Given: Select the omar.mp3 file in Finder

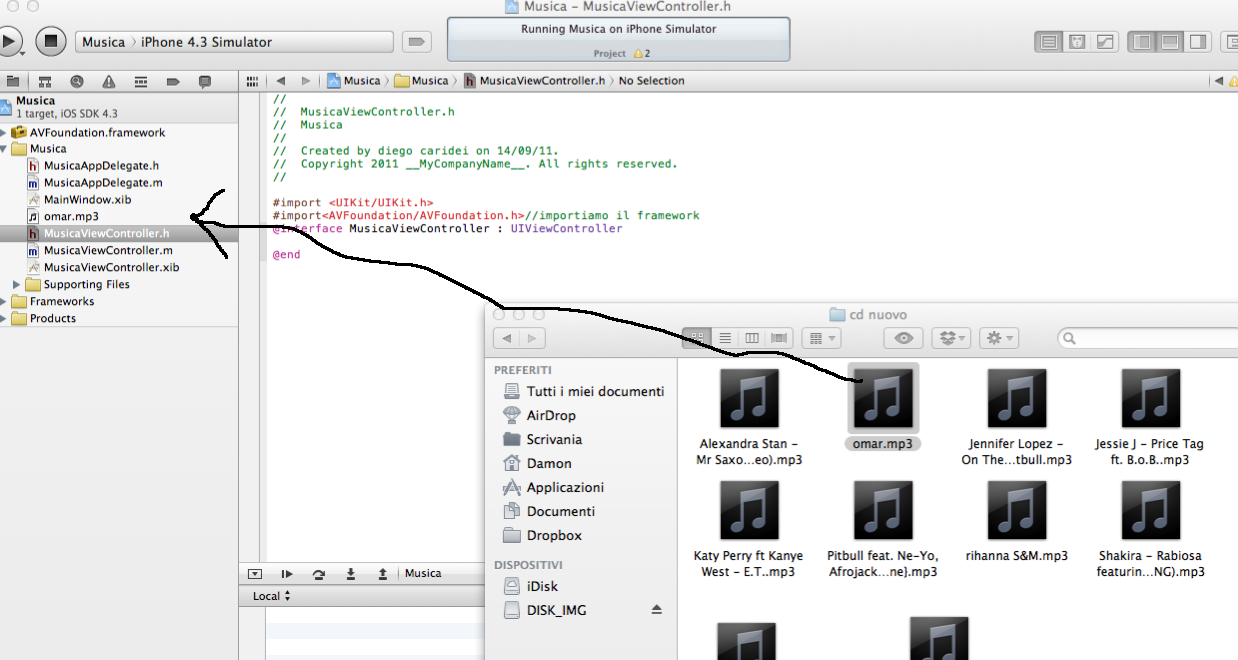Looking at the screenshot, I should tap(883, 408).
